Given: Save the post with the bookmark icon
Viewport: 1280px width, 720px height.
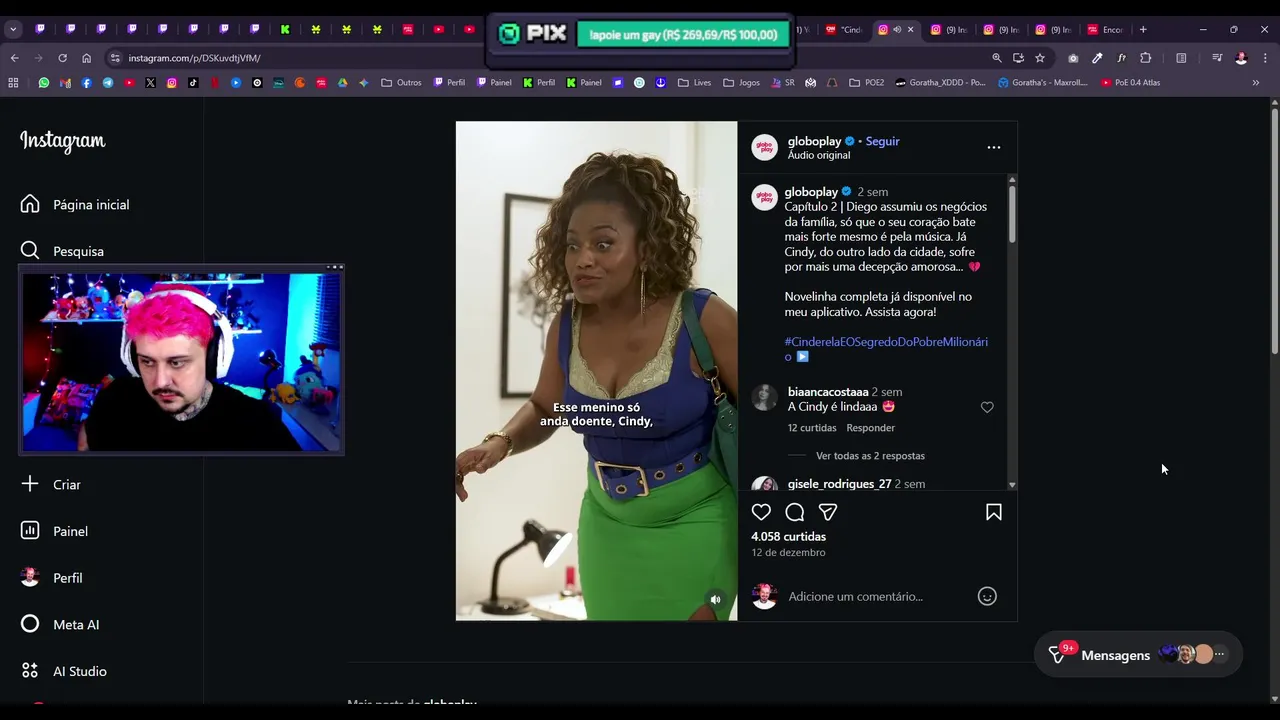Looking at the screenshot, I should click(x=994, y=512).
